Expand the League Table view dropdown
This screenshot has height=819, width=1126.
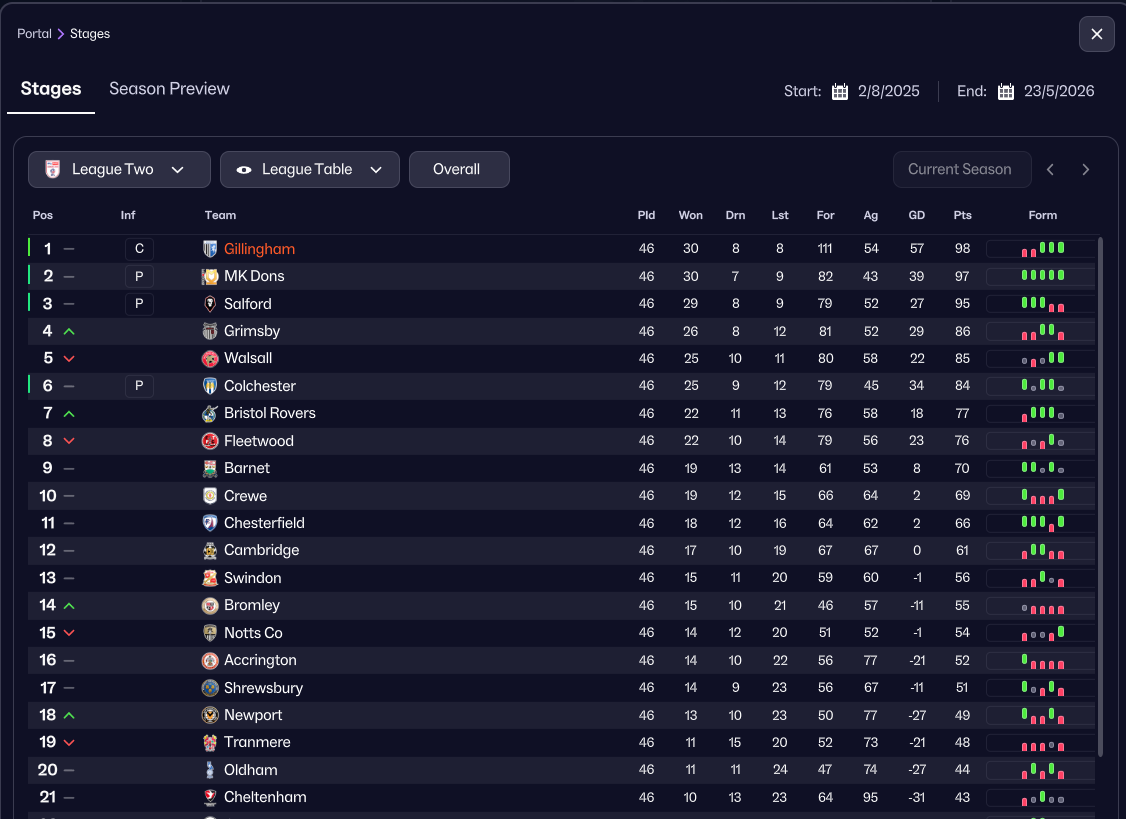point(309,170)
